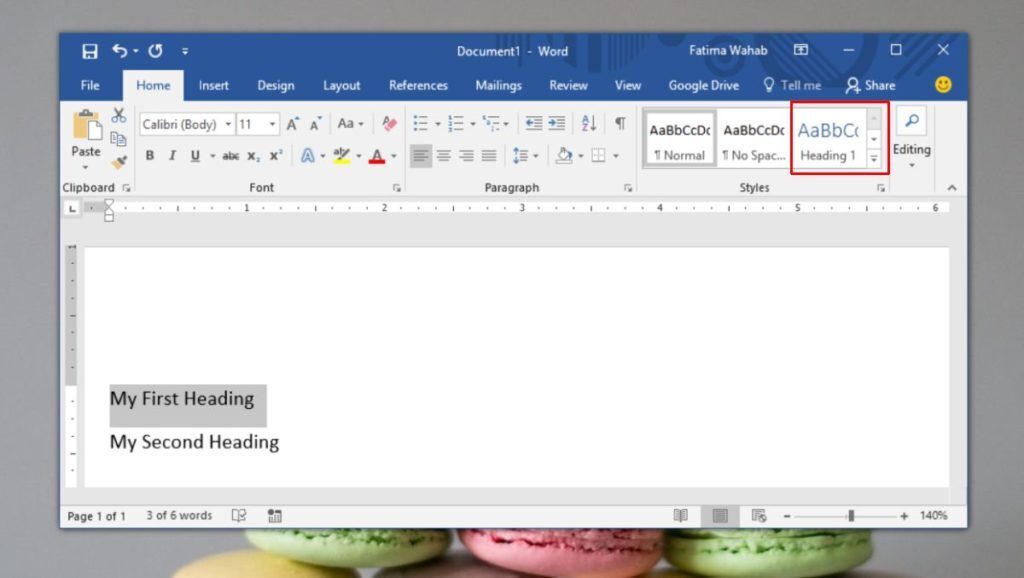Click the Cut icon in Clipboard group
Screen dimensions: 1024x578
coord(119,117)
